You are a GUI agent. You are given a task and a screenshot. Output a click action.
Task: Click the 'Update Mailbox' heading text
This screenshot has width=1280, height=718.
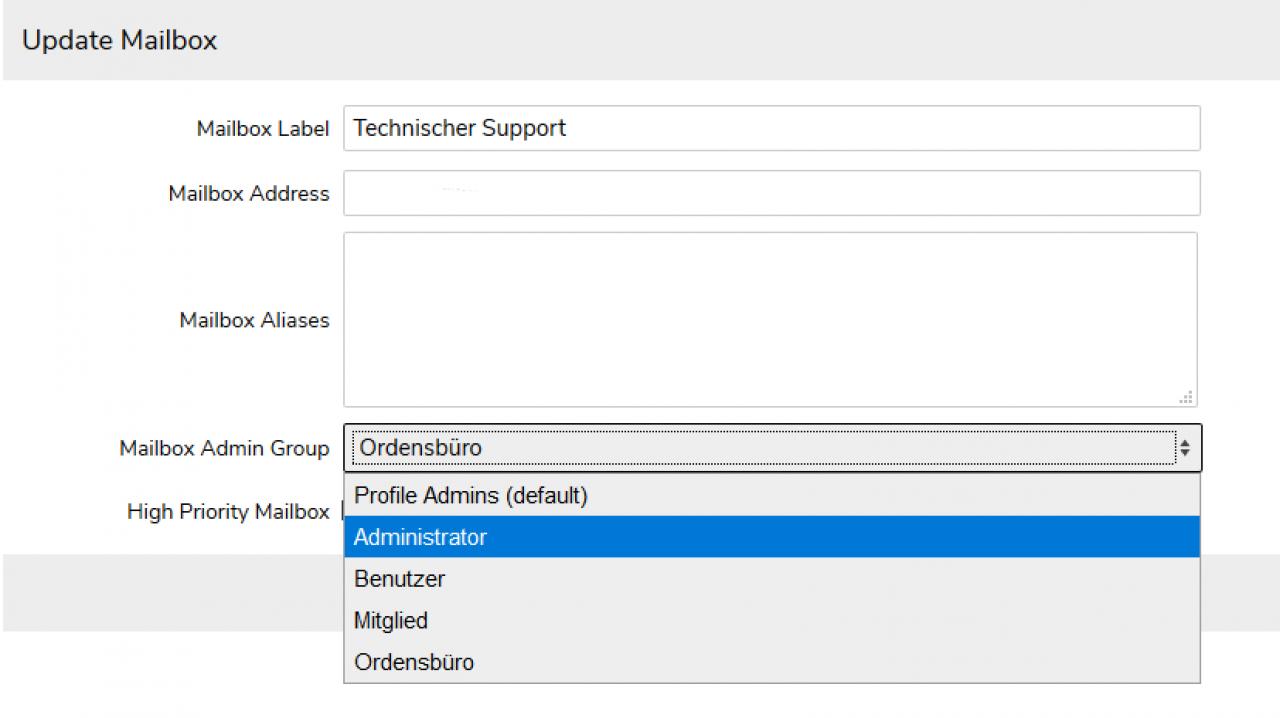(x=119, y=40)
